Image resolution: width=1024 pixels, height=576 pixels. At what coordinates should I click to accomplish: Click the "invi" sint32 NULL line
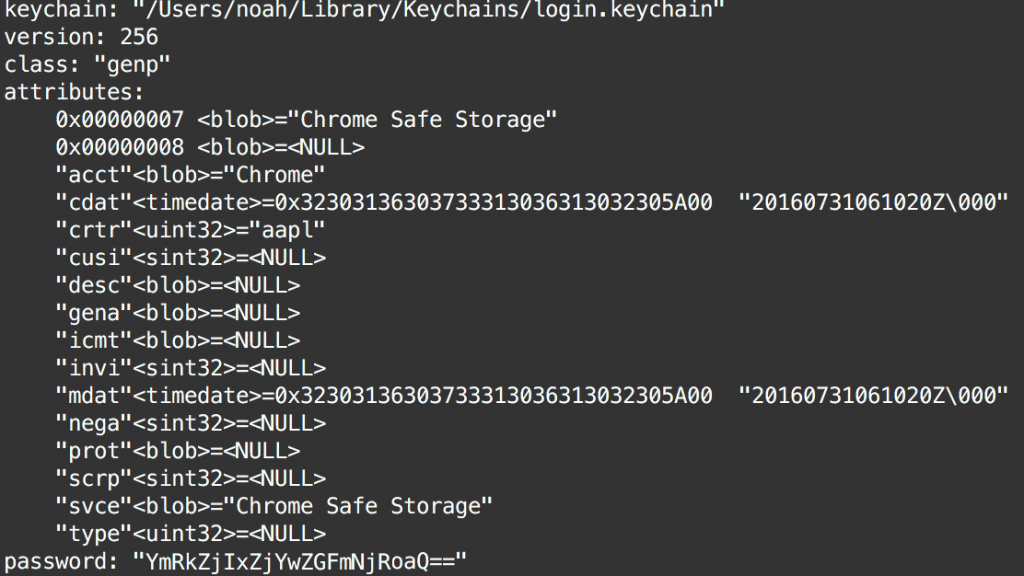point(191,368)
